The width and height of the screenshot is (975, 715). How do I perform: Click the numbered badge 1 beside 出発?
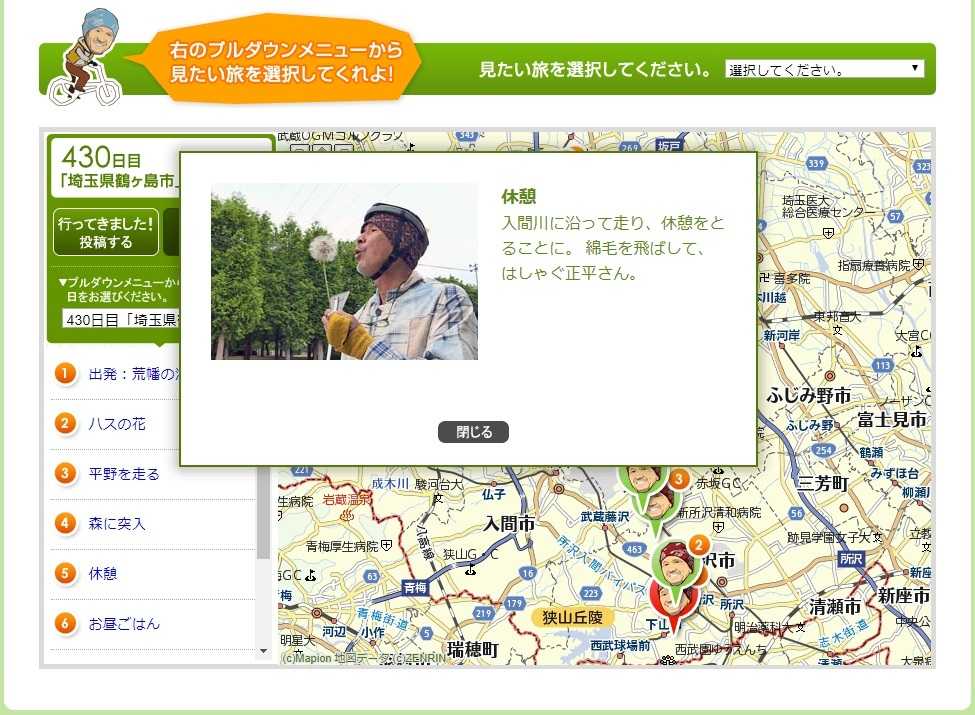(x=66, y=374)
